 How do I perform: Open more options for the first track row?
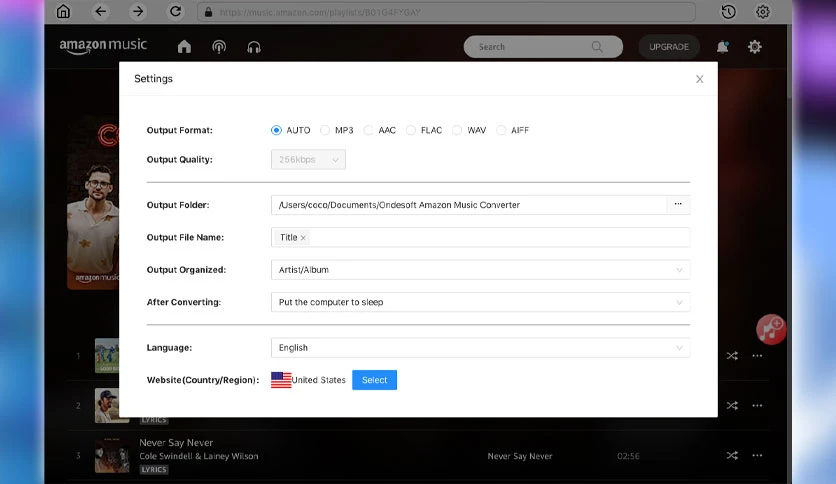coord(757,356)
